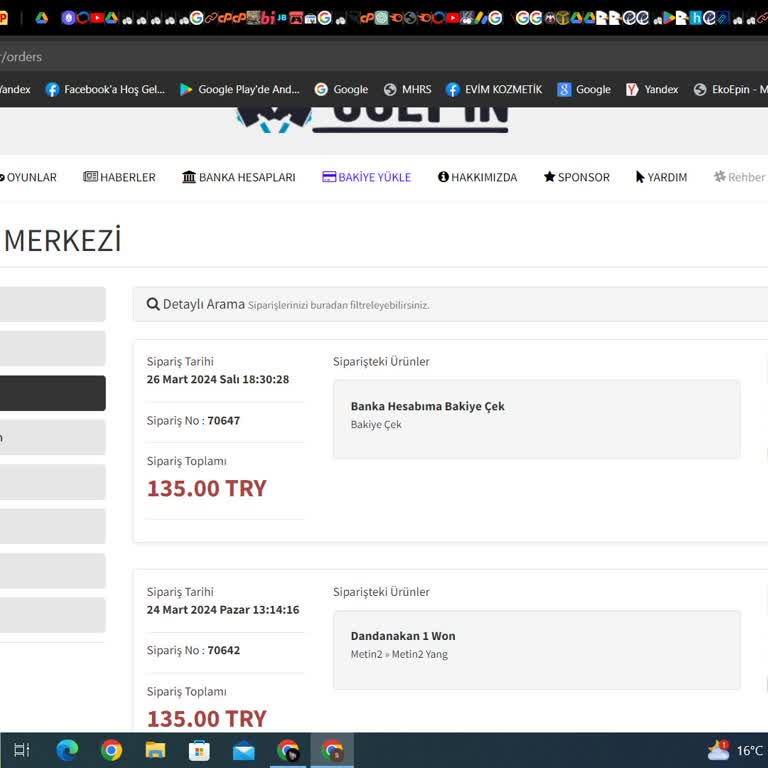Select order date 24 Mart 2024 Pazar 13:14:16
The image size is (768, 768).
[223, 610]
